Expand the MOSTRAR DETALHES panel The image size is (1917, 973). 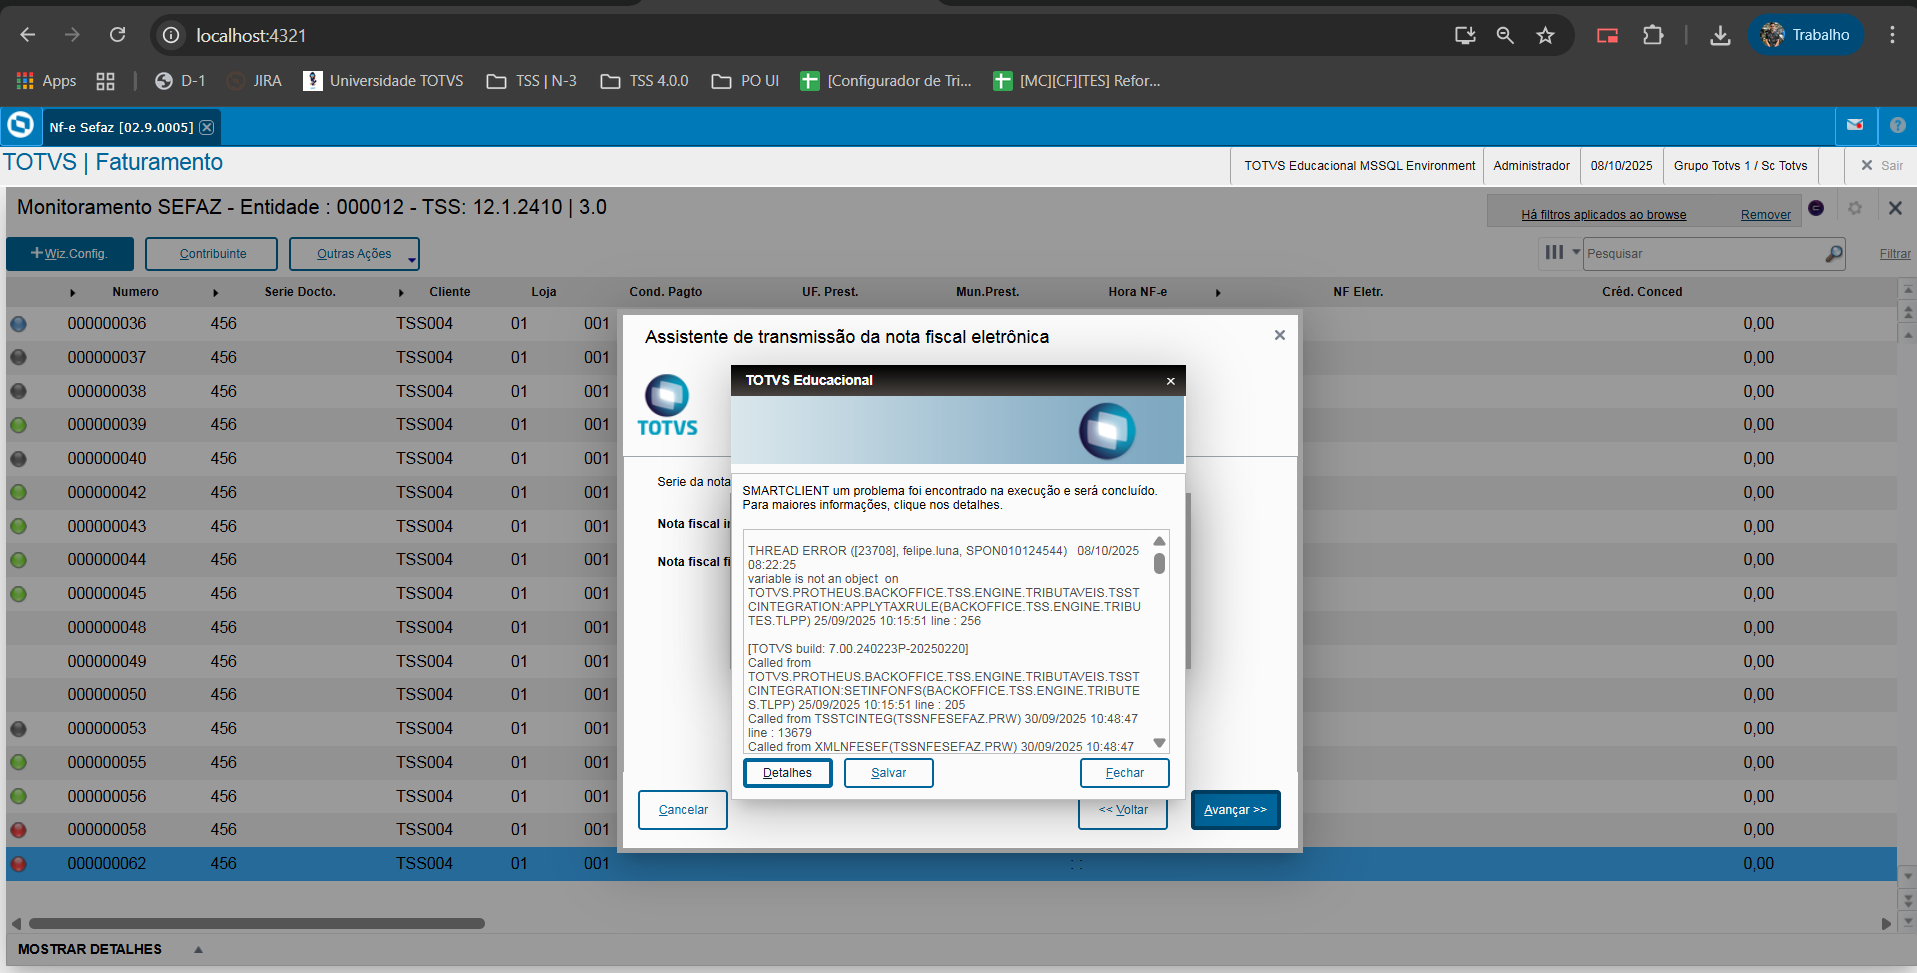coord(110,949)
